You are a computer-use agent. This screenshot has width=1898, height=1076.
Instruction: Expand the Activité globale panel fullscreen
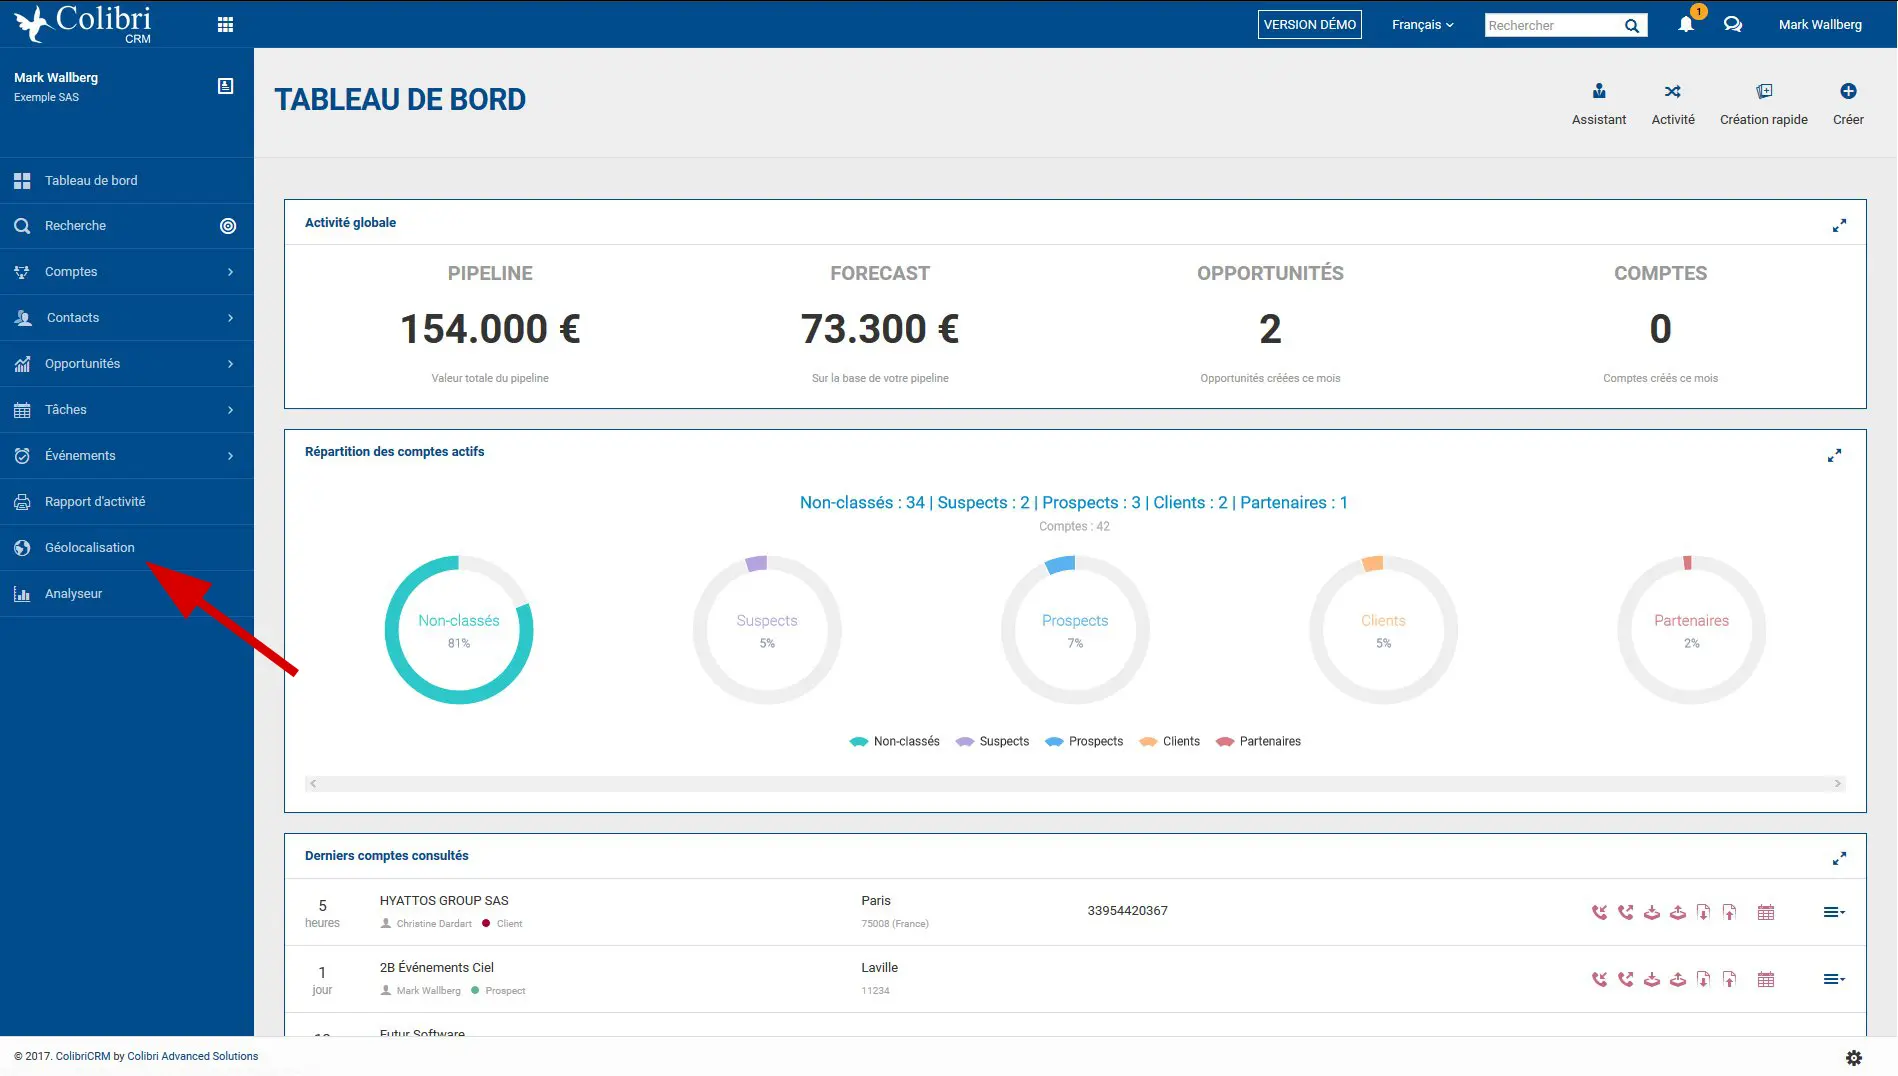click(1839, 226)
